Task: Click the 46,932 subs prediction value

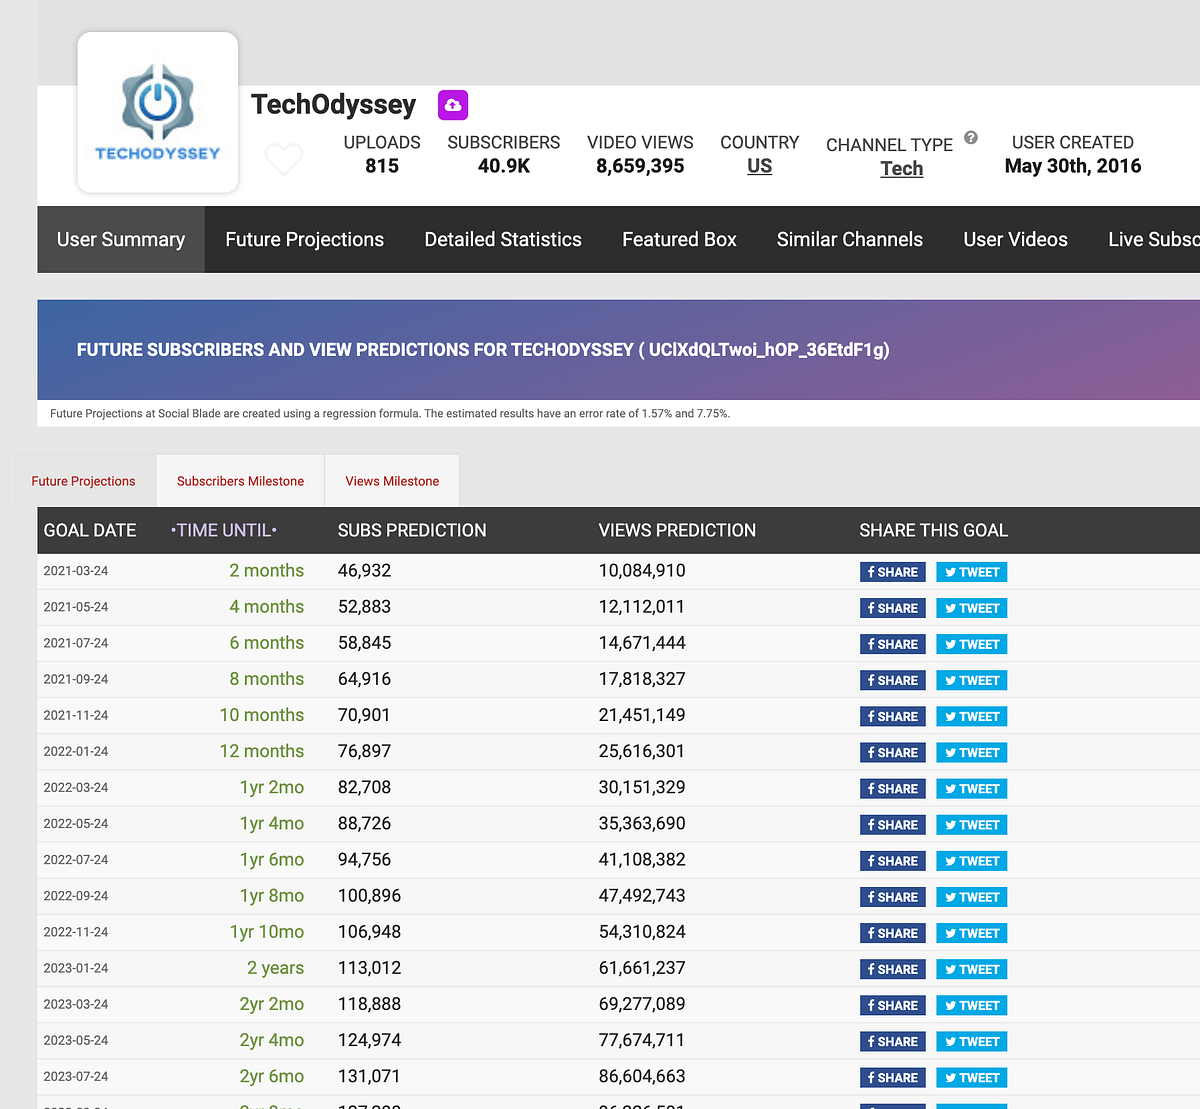Action: point(365,571)
